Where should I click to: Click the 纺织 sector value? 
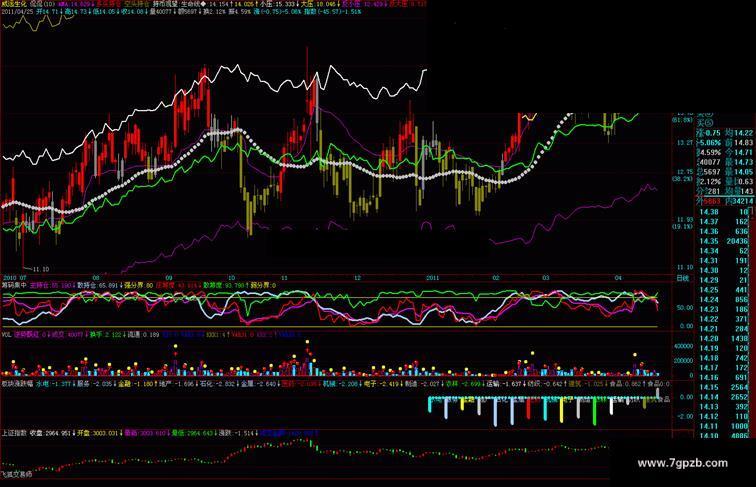[x=545, y=384]
